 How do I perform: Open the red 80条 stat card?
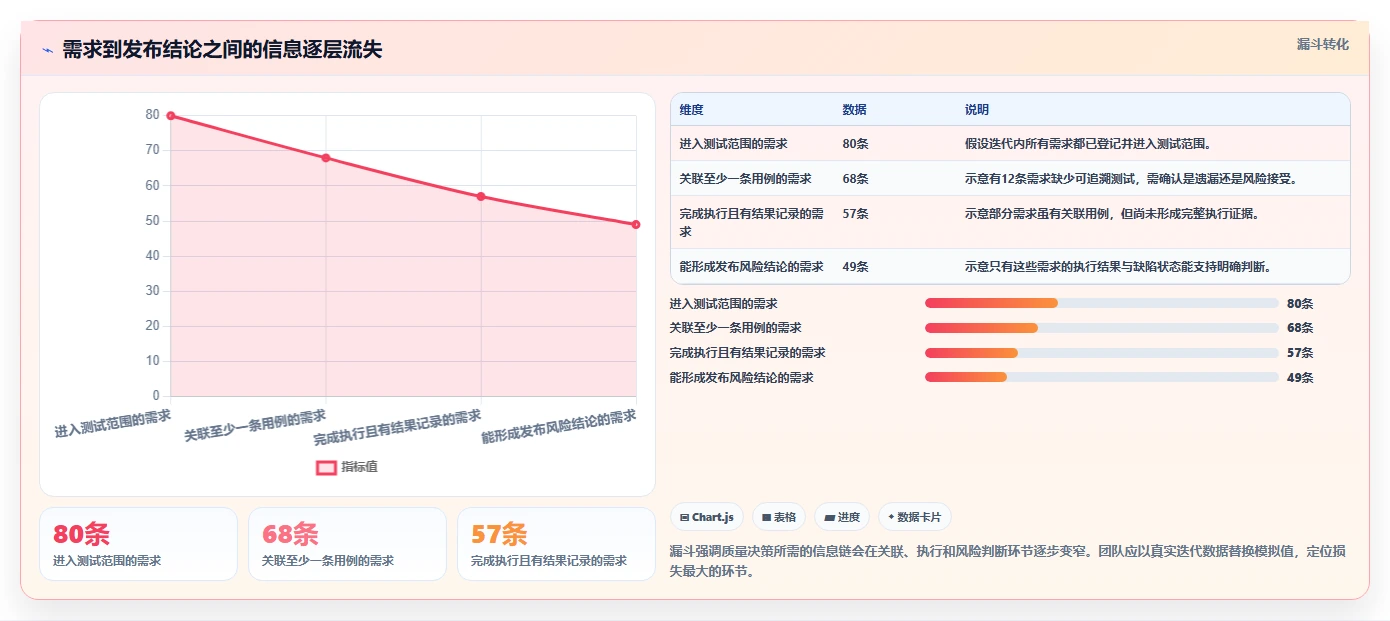[139, 544]
